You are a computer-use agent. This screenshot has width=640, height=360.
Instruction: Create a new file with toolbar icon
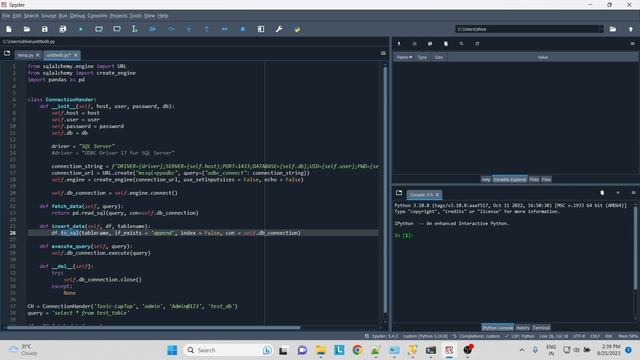[x=9, y=29]
